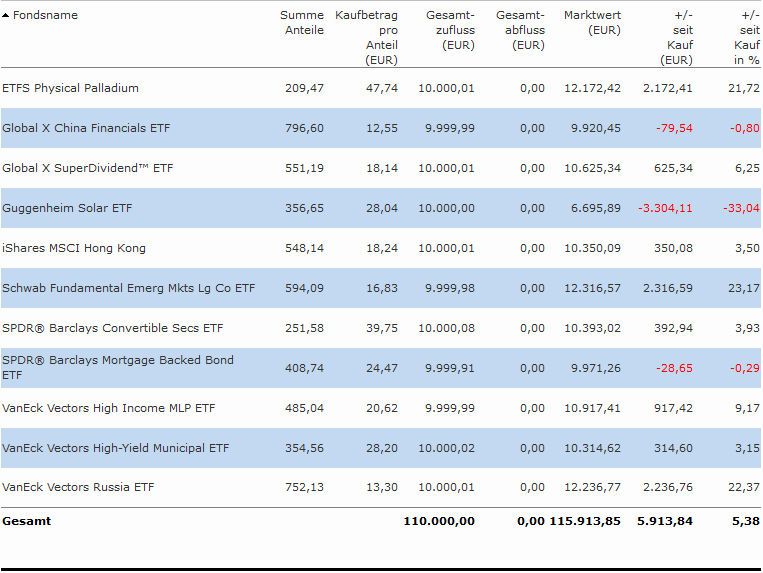Click percentage -33,04 for Guggenheim Solar

coord(741,208)
